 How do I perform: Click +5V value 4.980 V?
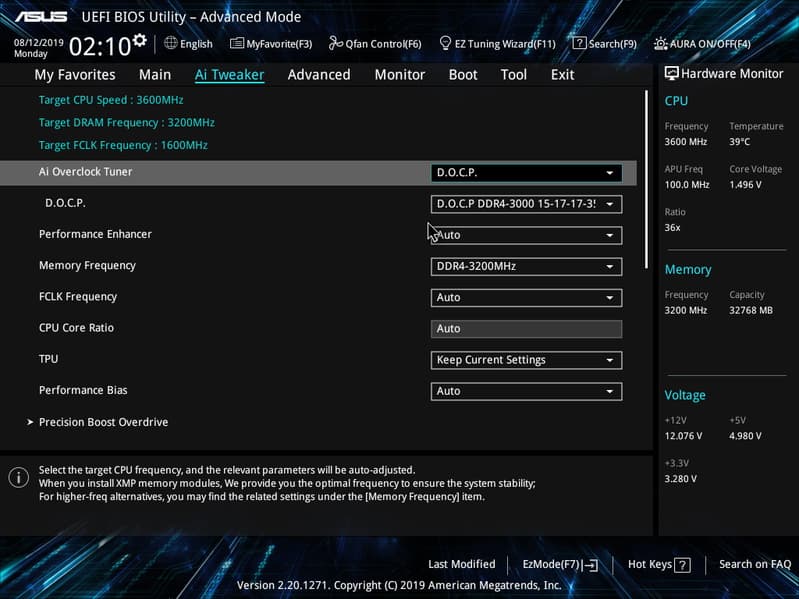745,436
